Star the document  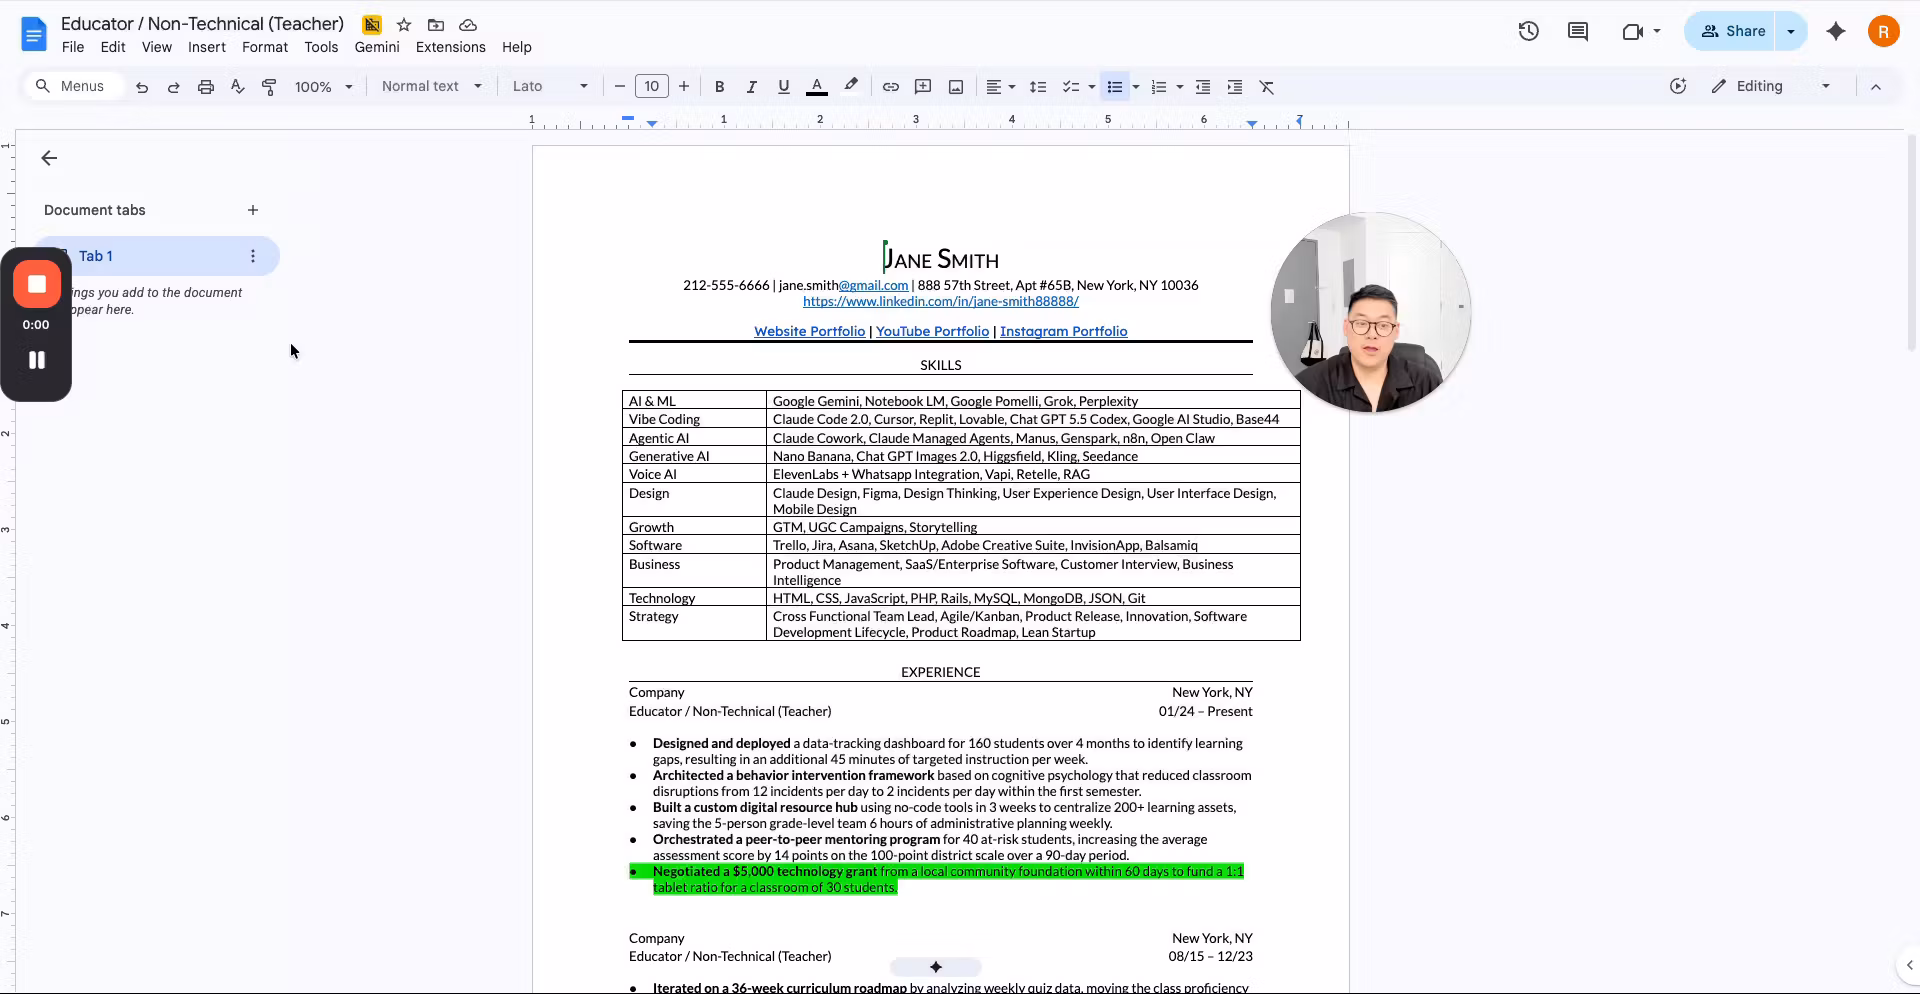point(404,25)
